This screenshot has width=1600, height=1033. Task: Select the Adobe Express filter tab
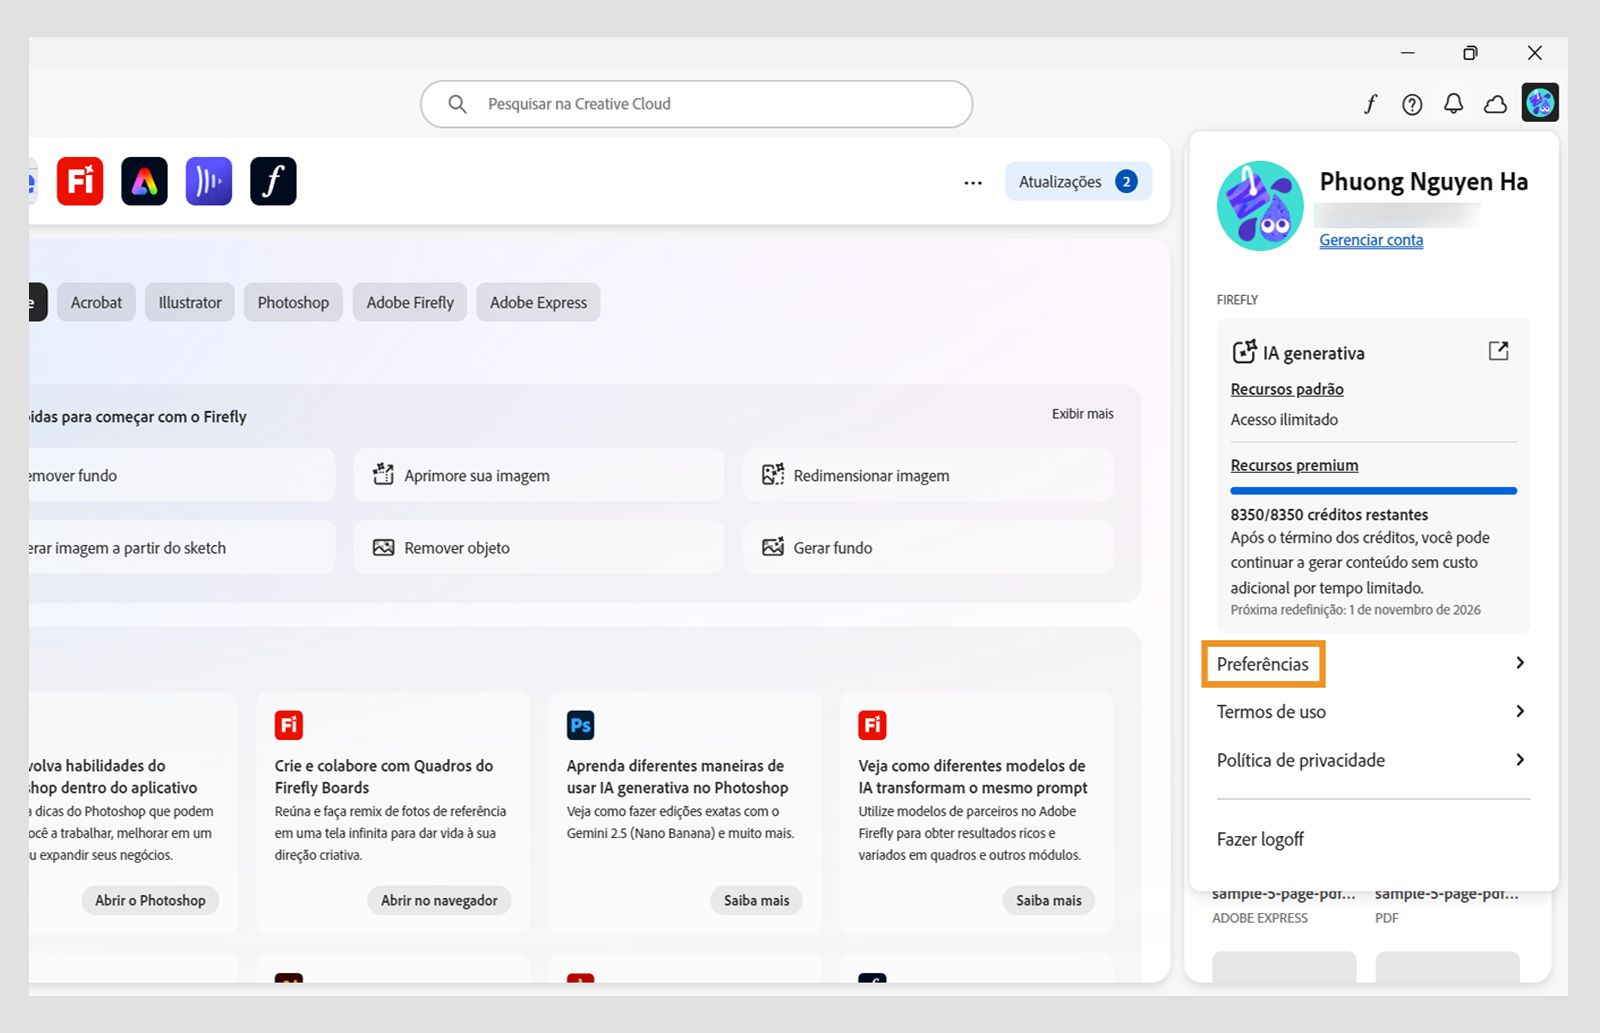coord(538,302)
